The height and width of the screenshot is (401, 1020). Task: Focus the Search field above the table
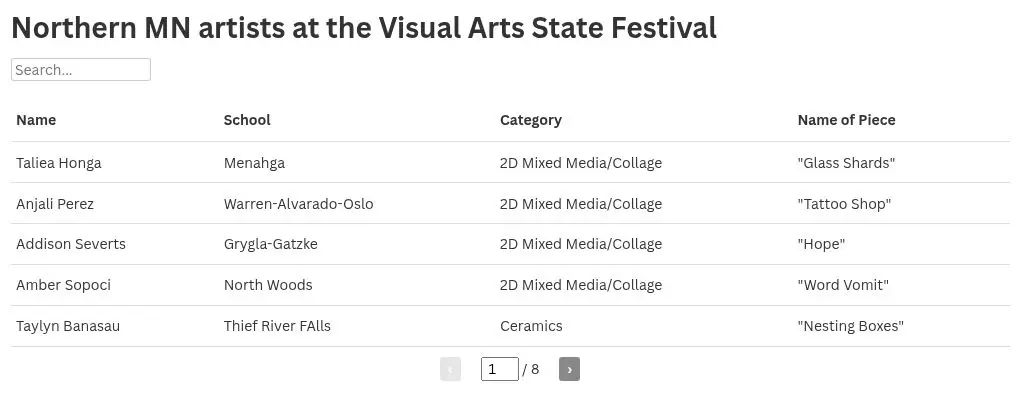[81, 70]
